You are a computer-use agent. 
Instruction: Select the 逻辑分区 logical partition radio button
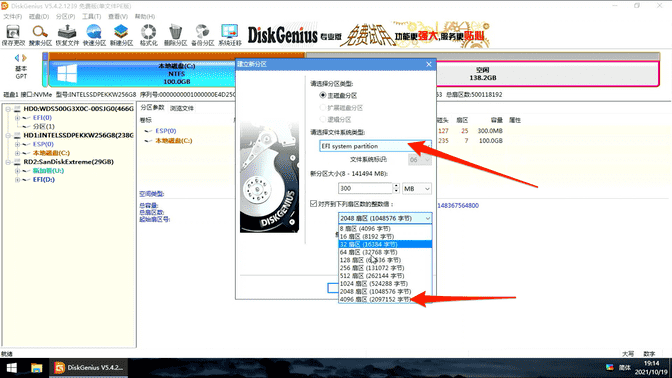323,119
